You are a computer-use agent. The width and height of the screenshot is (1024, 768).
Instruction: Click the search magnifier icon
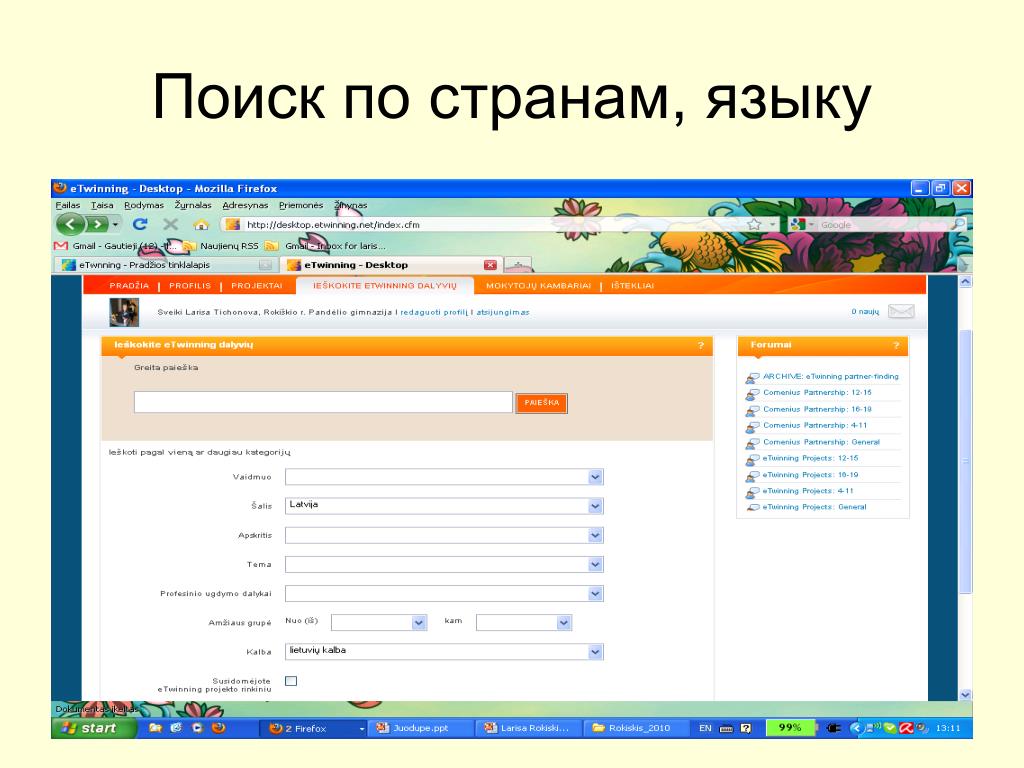click(x=958, y=224)
